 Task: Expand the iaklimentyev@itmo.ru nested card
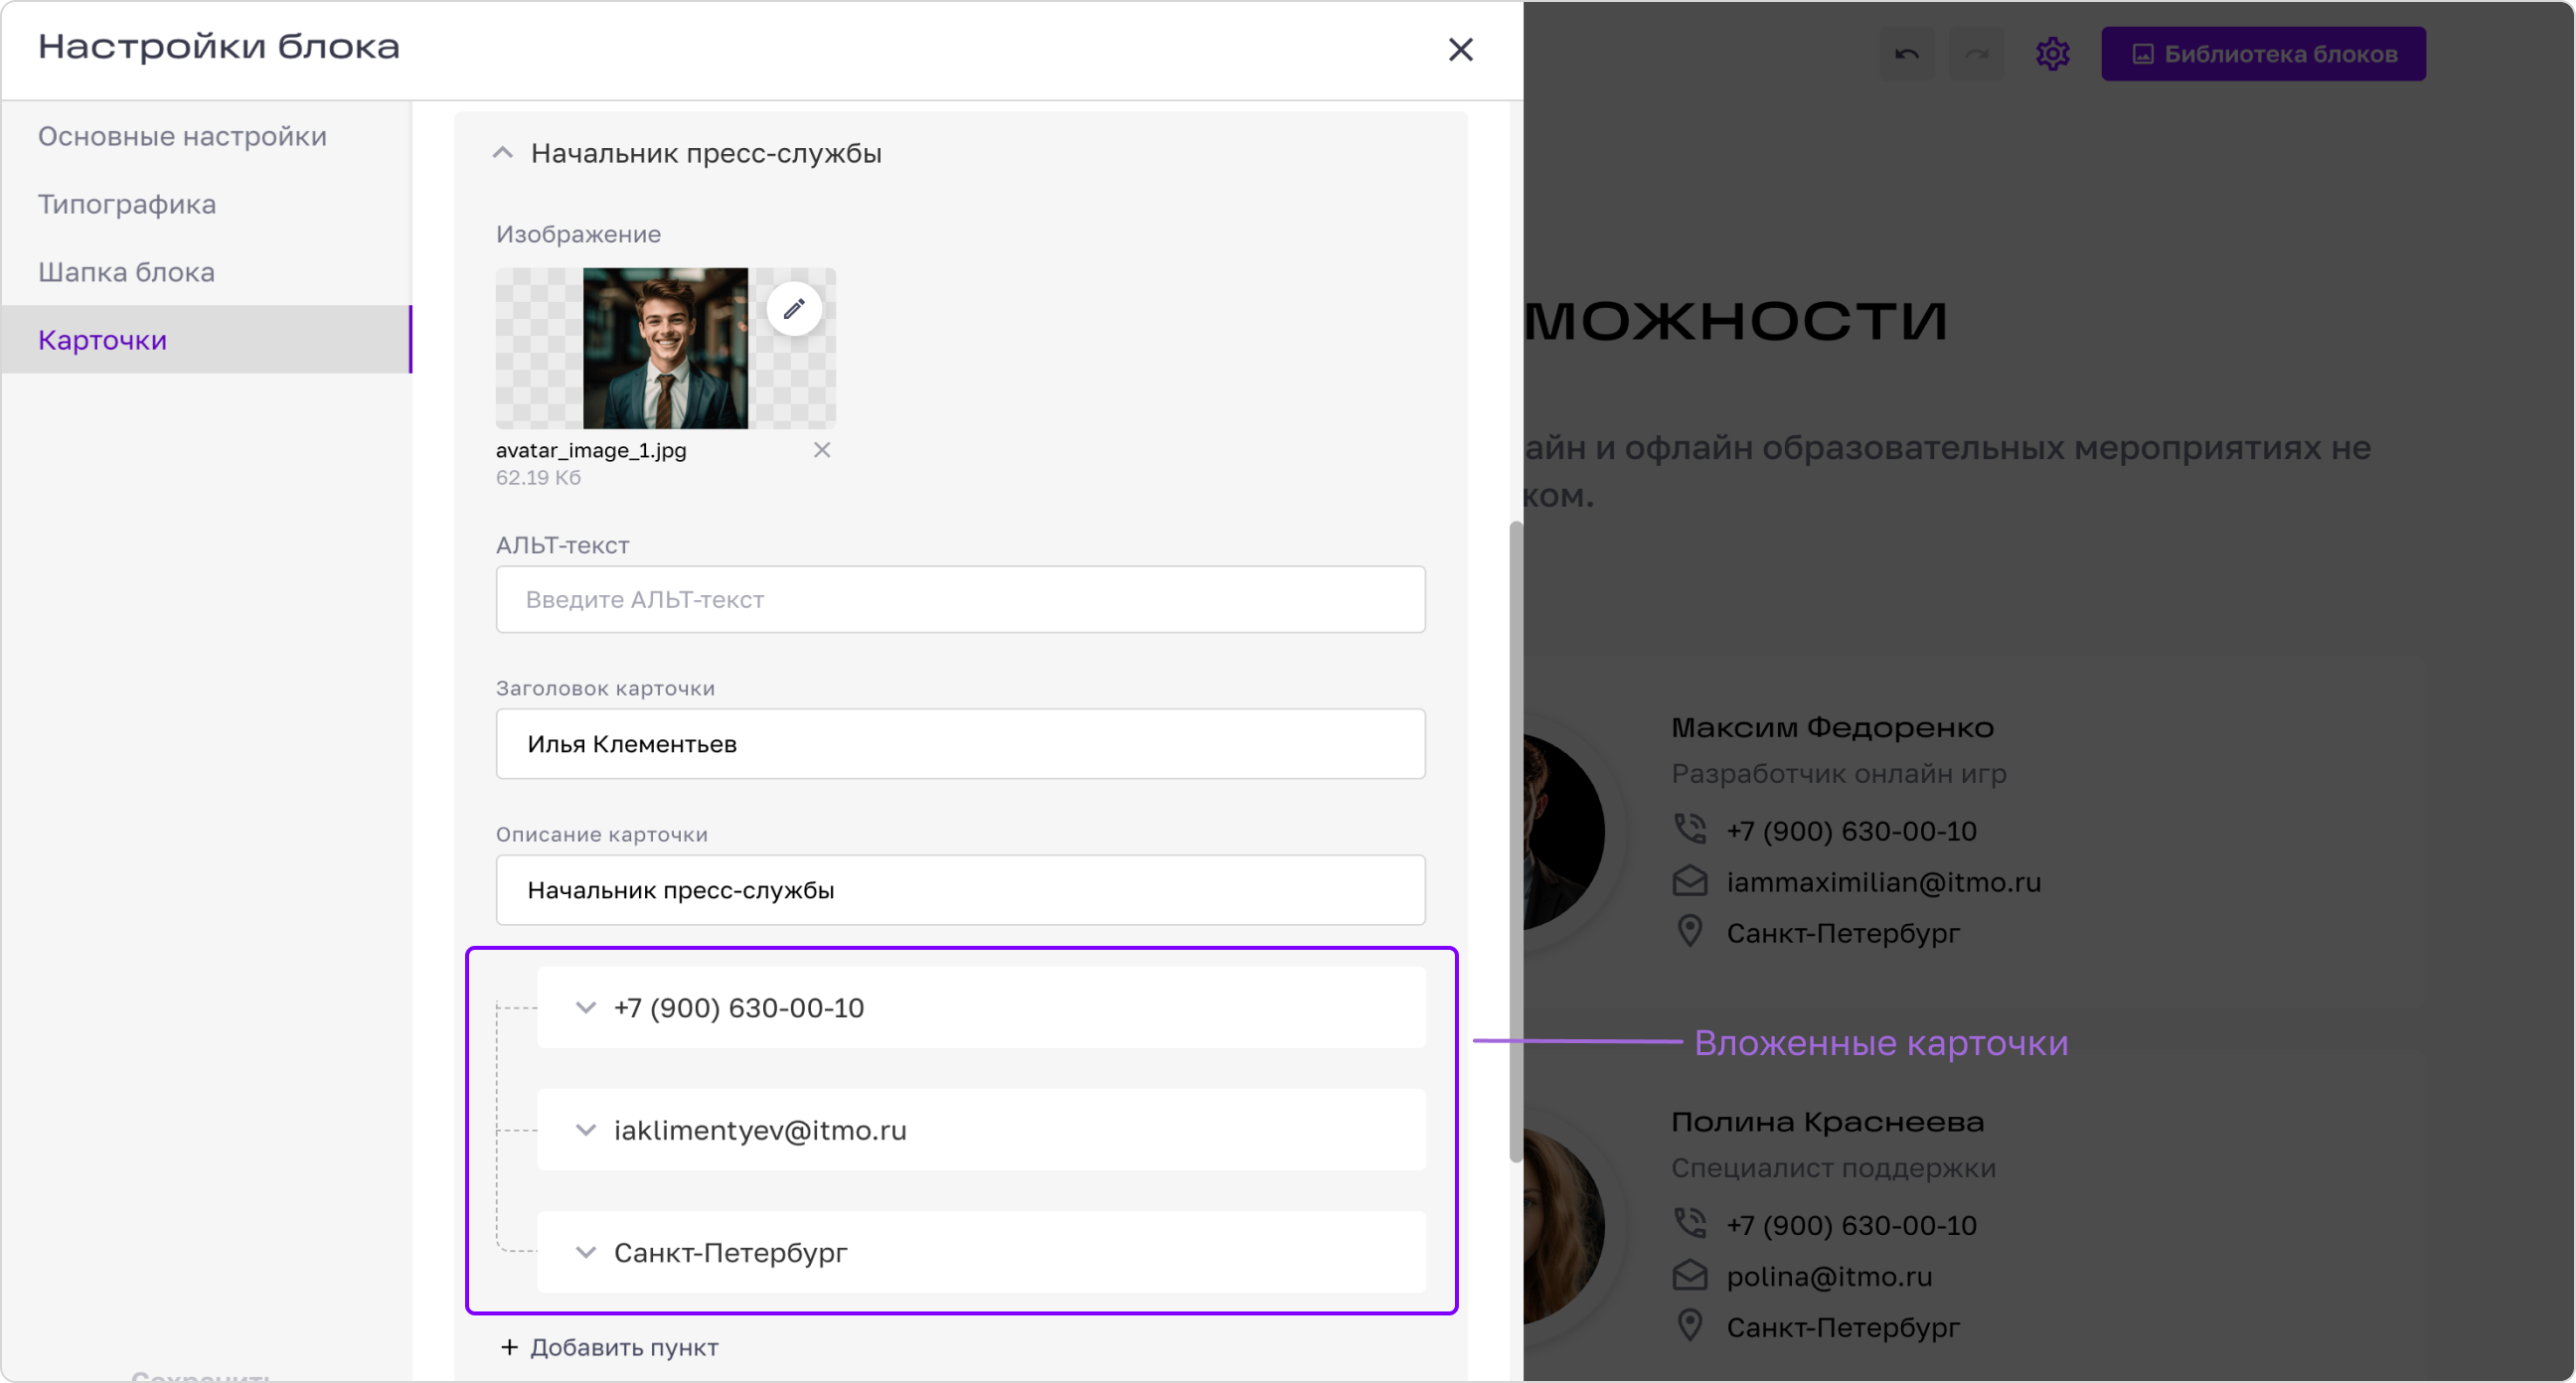coord(981,1130)
